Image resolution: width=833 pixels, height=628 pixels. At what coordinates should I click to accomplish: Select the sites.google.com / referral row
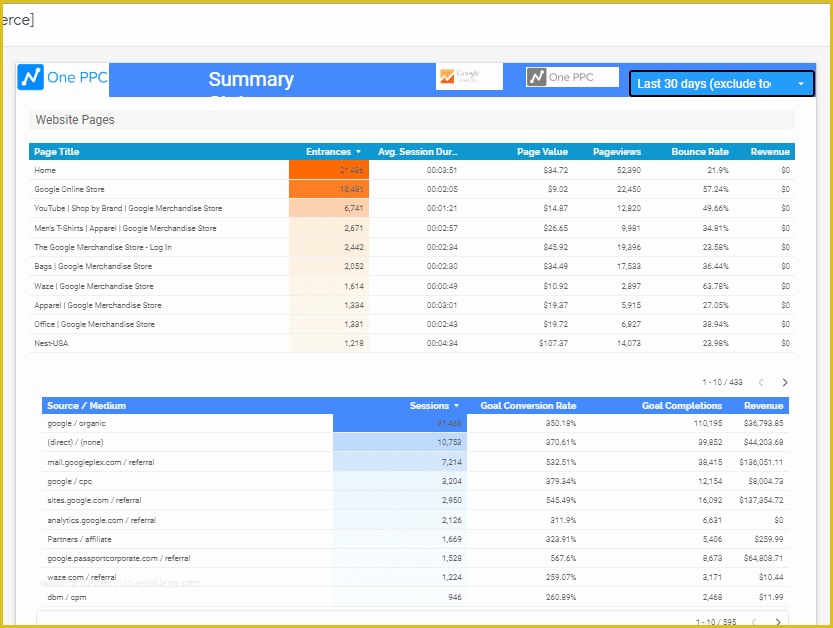coord(415,500)
